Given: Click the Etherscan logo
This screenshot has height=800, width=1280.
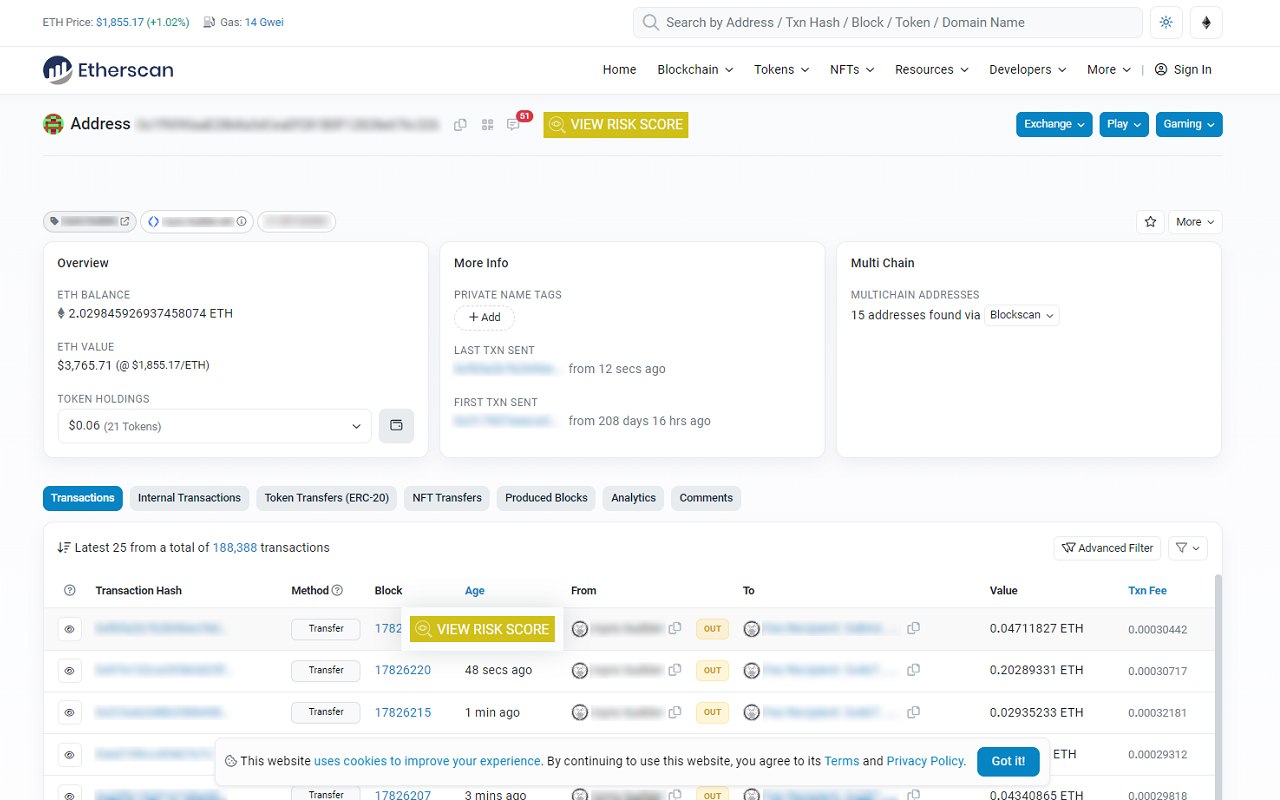Looking at the screenshot, I should point(108,70).
